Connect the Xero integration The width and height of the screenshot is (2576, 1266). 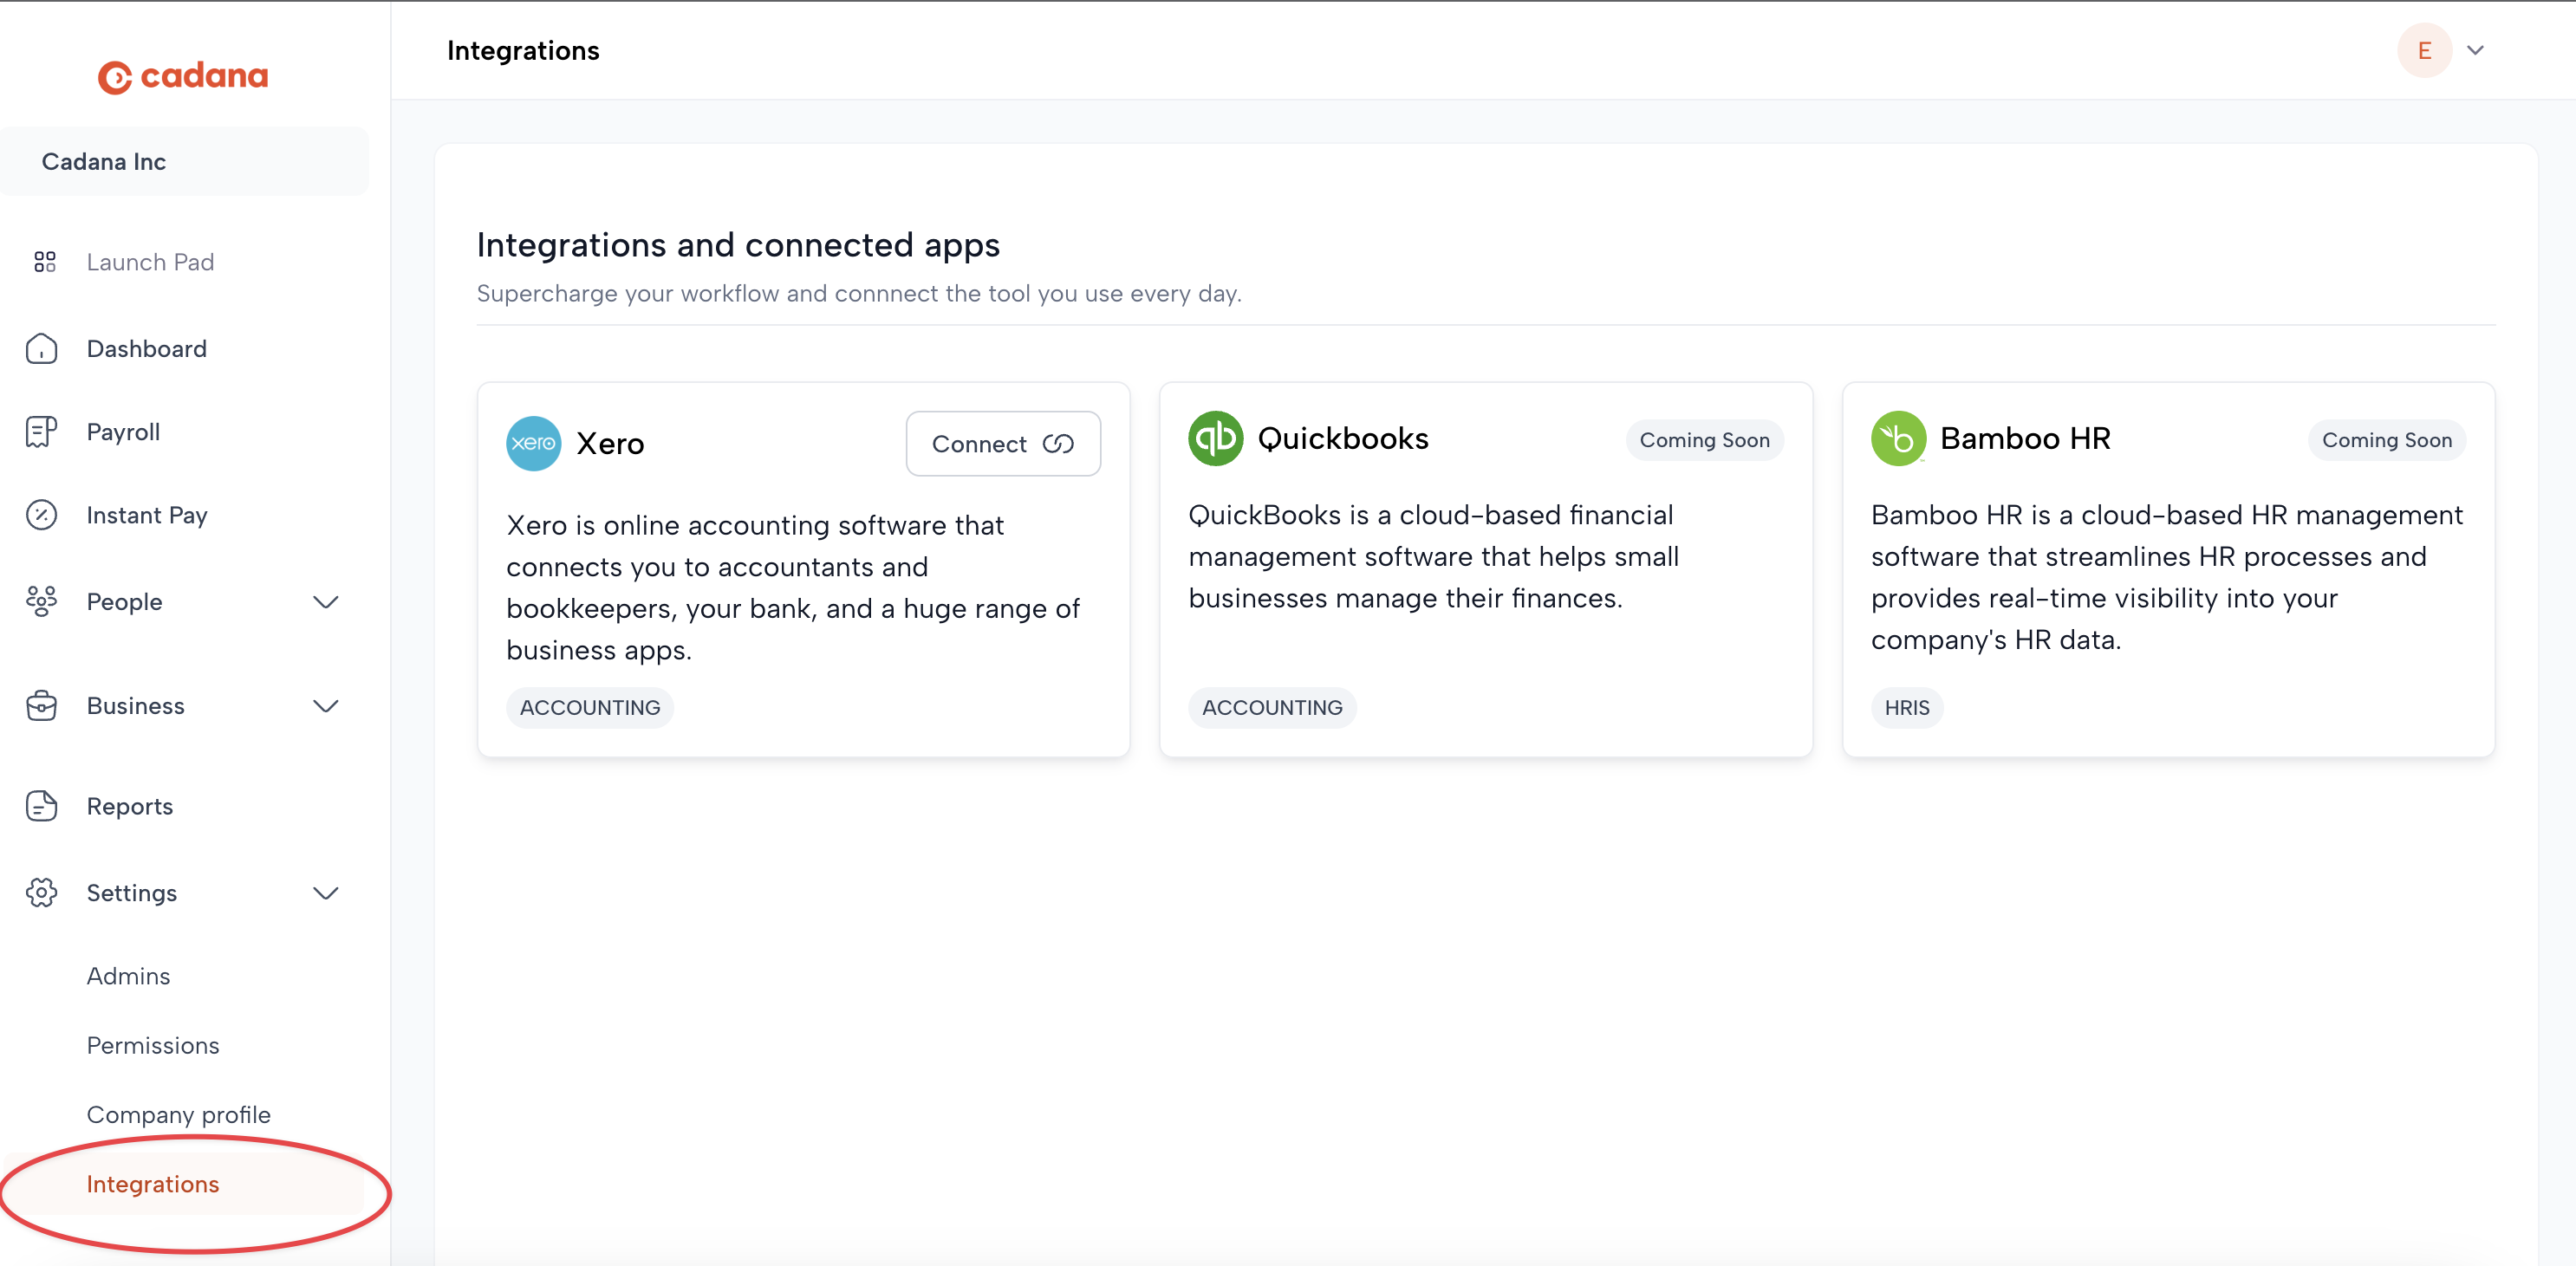click(1002, 443)
